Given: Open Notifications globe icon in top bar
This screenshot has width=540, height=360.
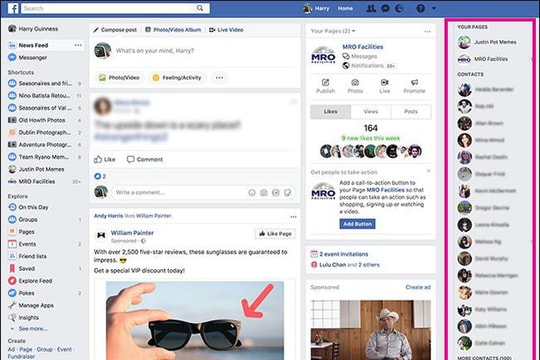Looking at the screenshot, I should pyautogui.click(x=399, y=8).
